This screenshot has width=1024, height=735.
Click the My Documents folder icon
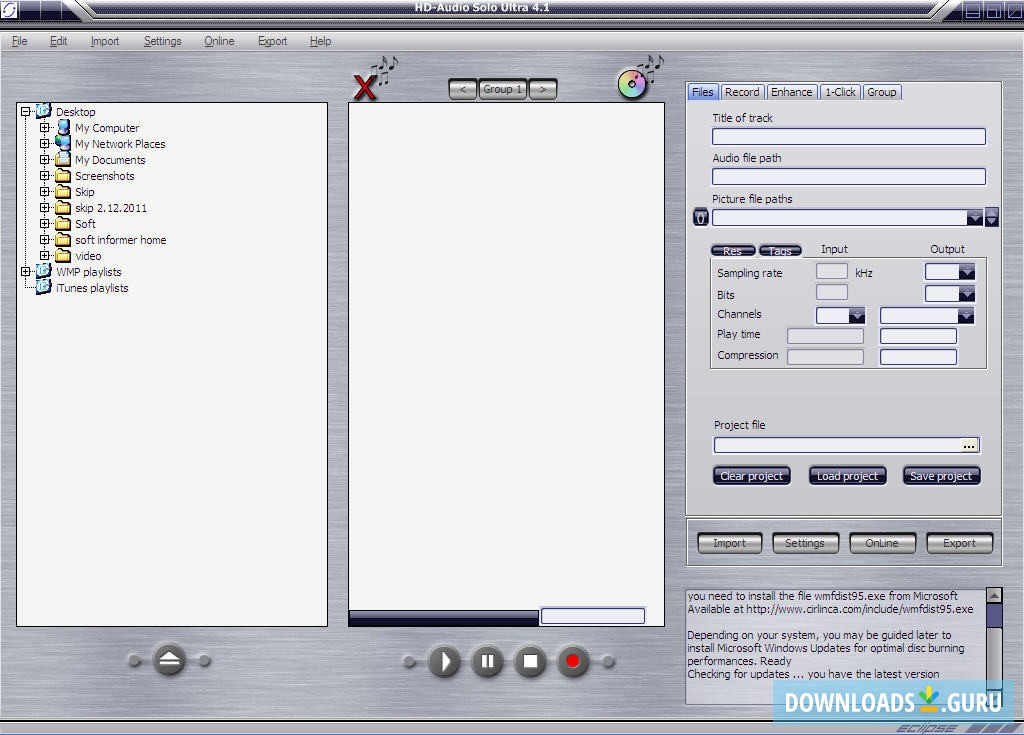click(x=63, y=159)
